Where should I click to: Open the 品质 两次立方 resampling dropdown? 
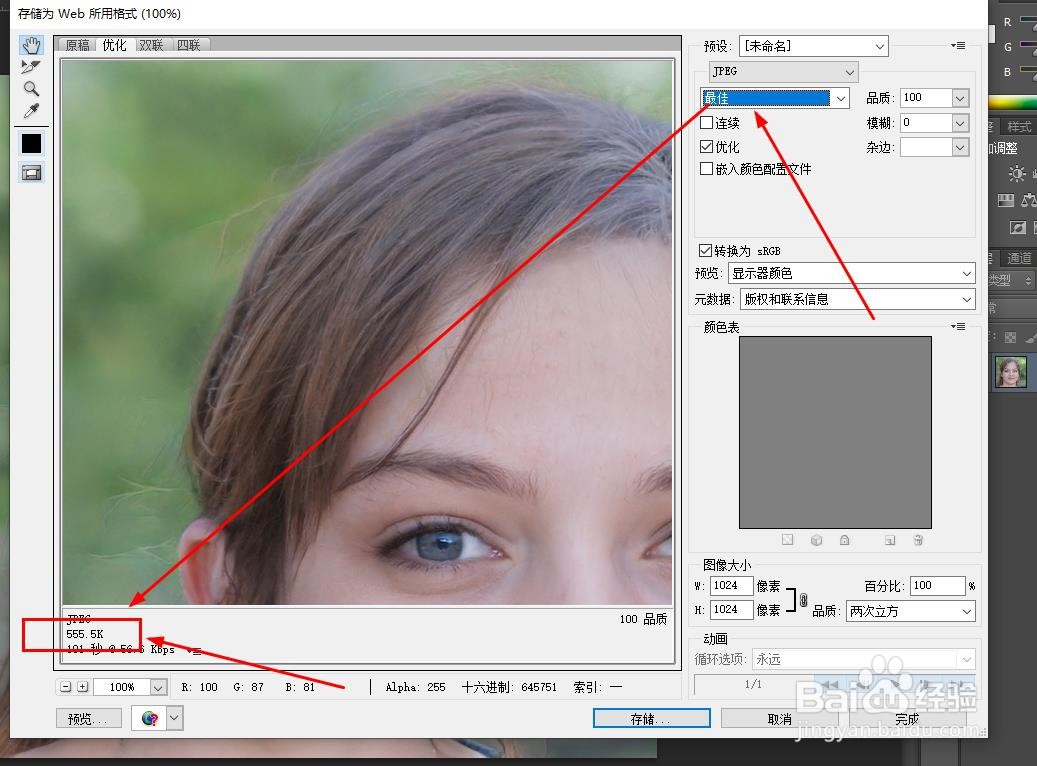(x=910, y=610)
